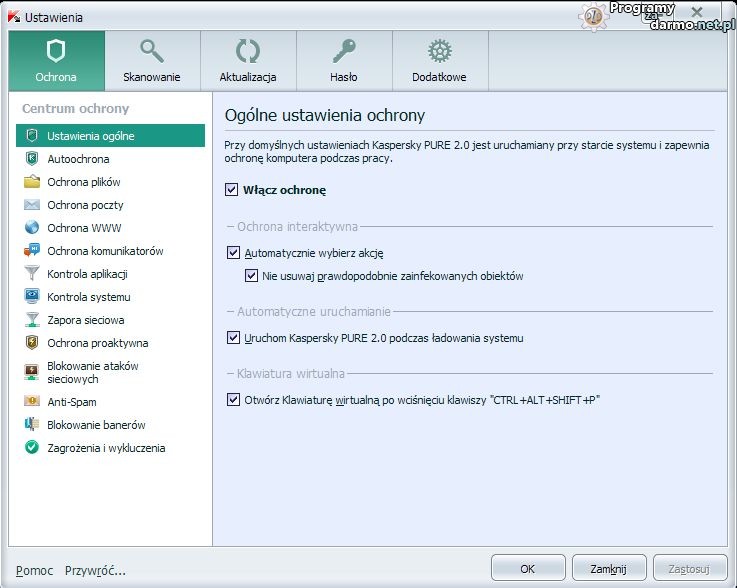This screenshot has height=588, width=737.
Task: Open Anti-Spam settings
Action: 110,401
